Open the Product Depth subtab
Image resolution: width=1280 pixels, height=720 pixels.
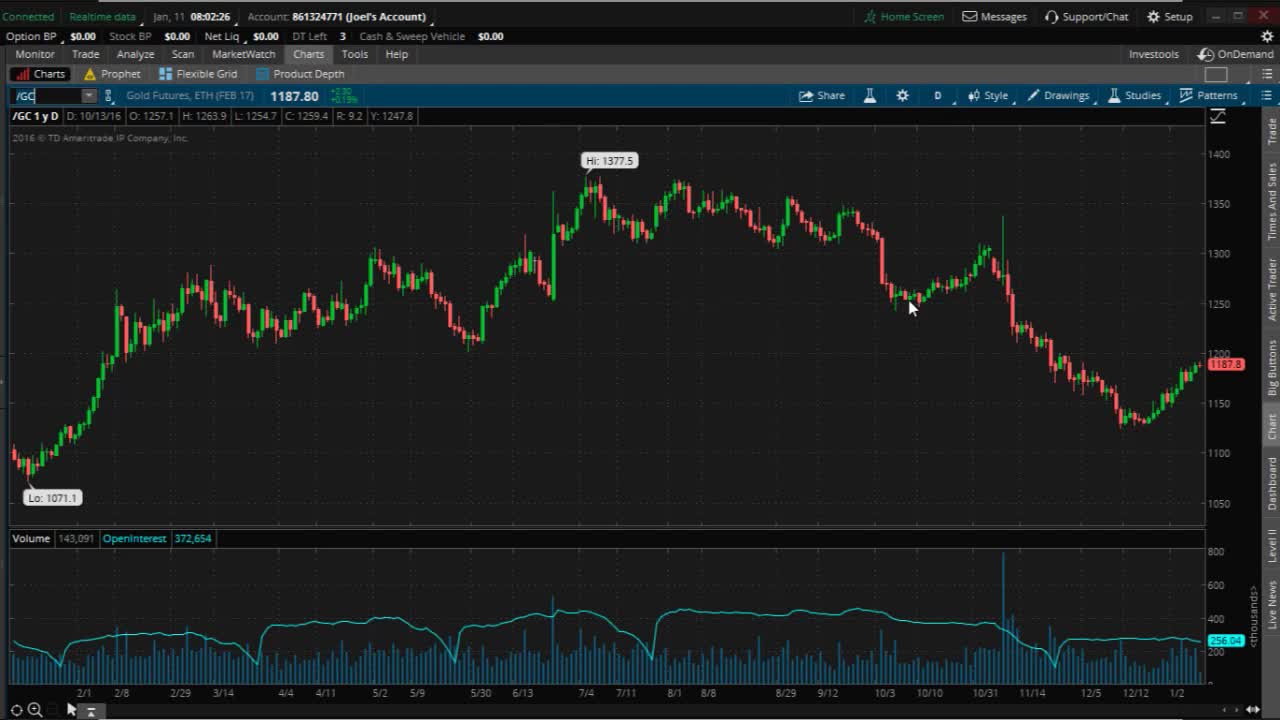point(300,74)
